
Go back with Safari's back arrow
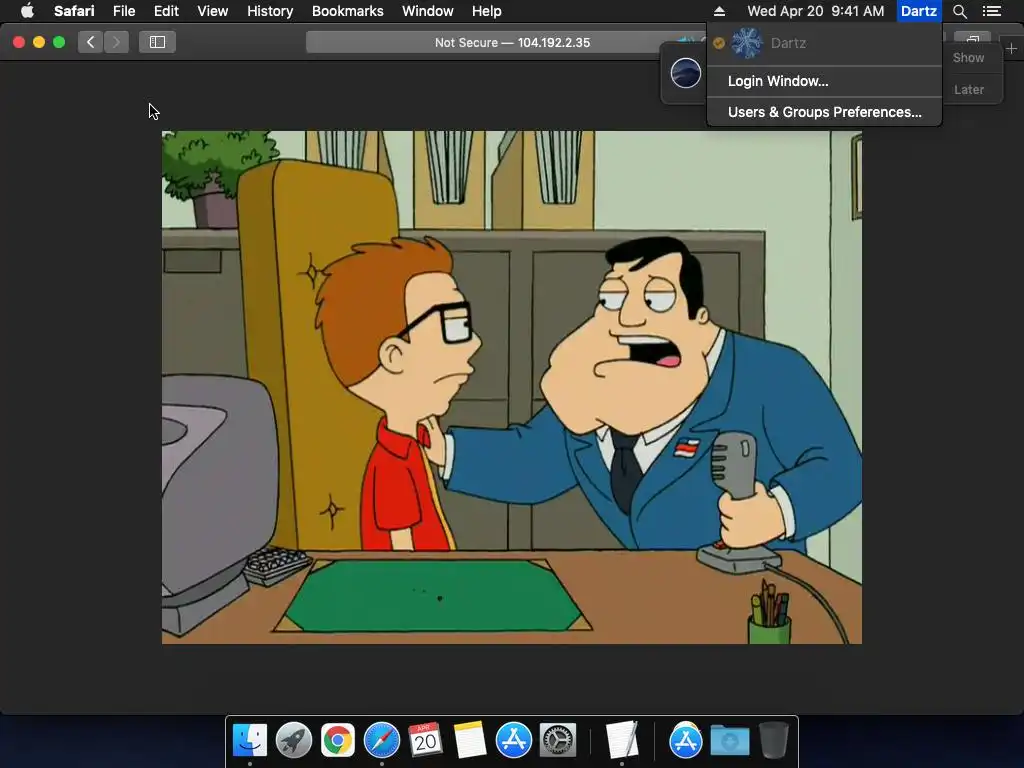tap(91, 42)
